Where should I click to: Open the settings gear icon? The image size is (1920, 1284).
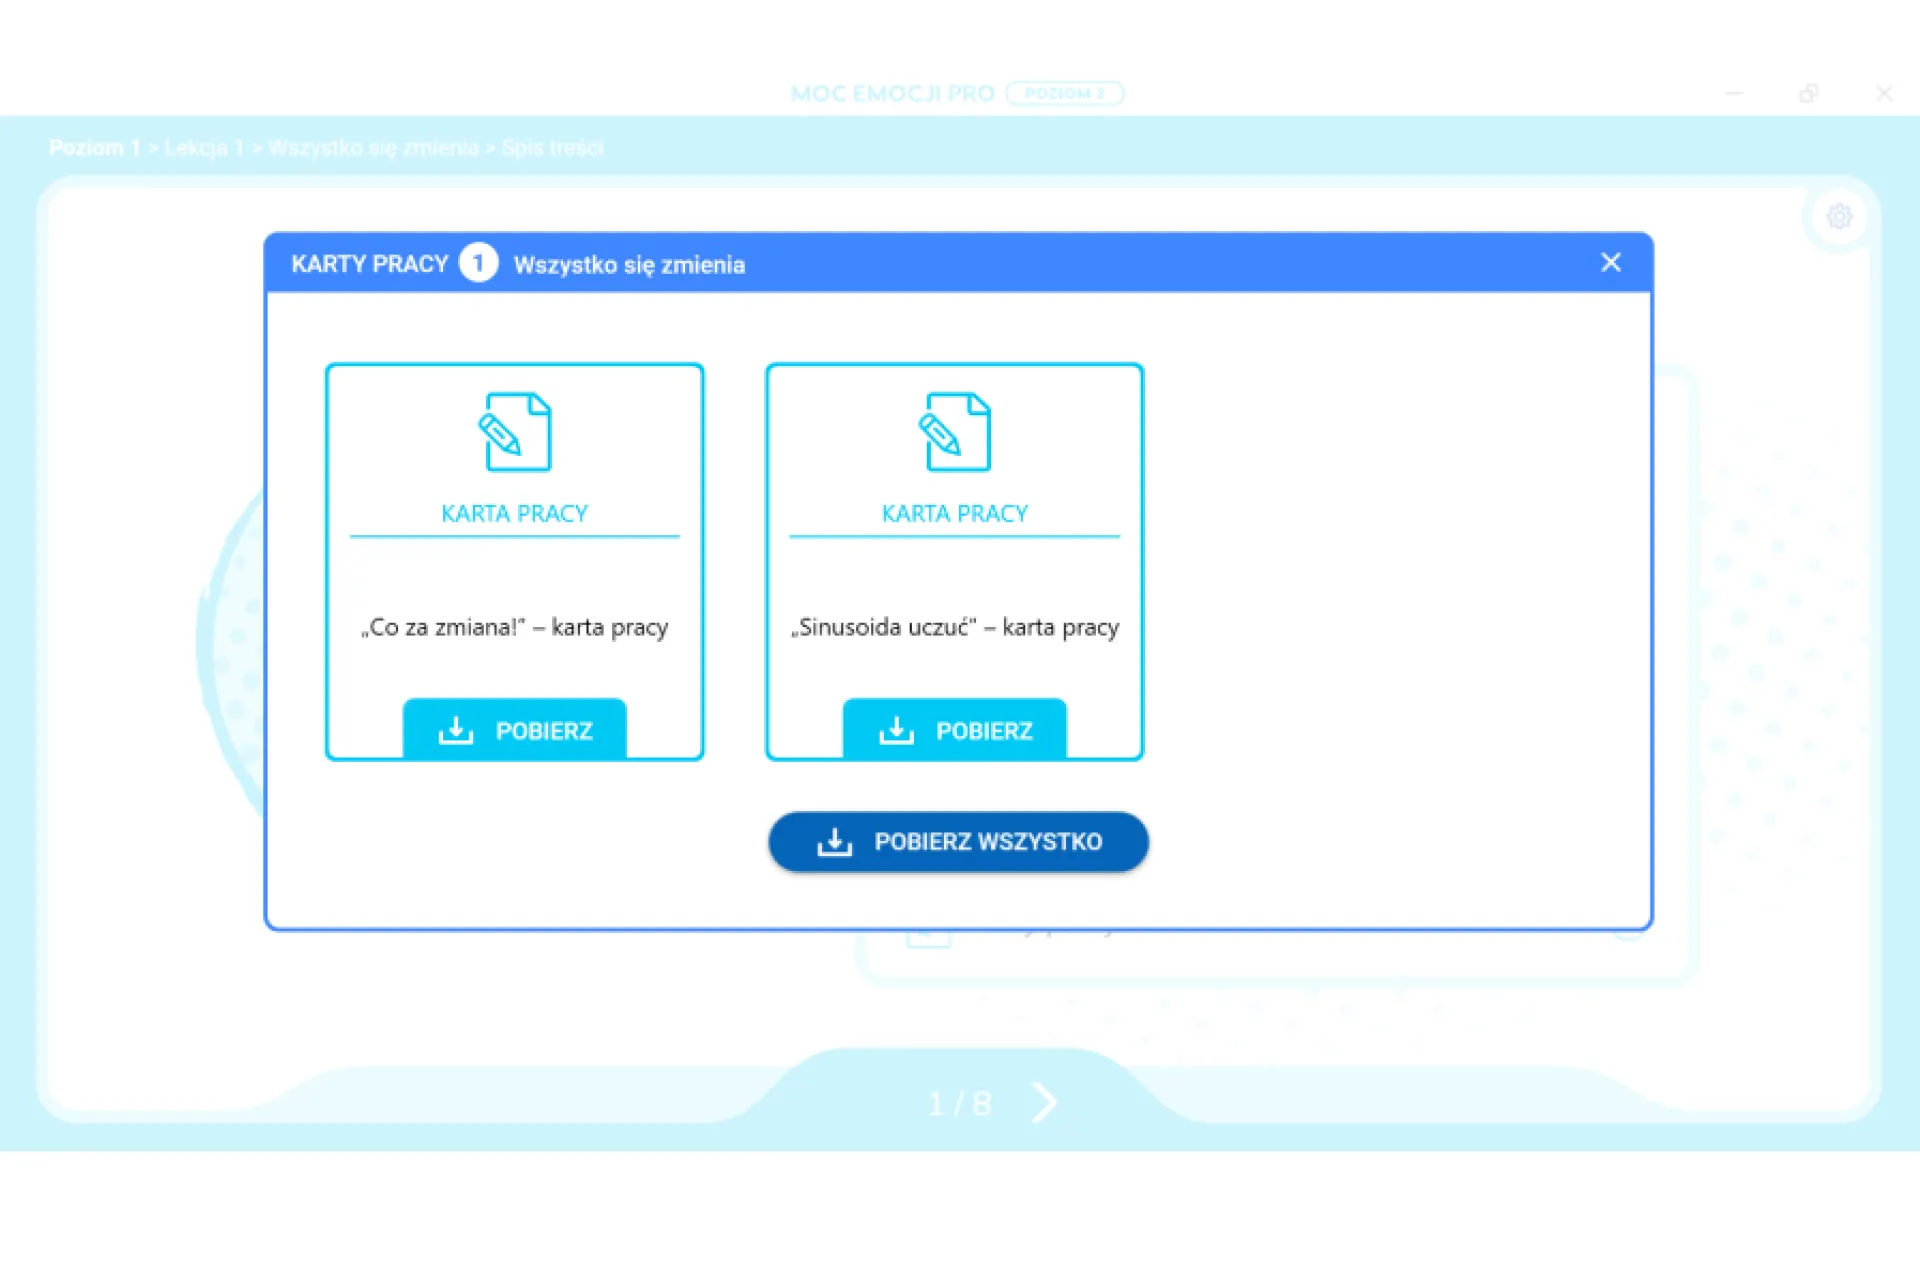click(x=1839, y=217)
